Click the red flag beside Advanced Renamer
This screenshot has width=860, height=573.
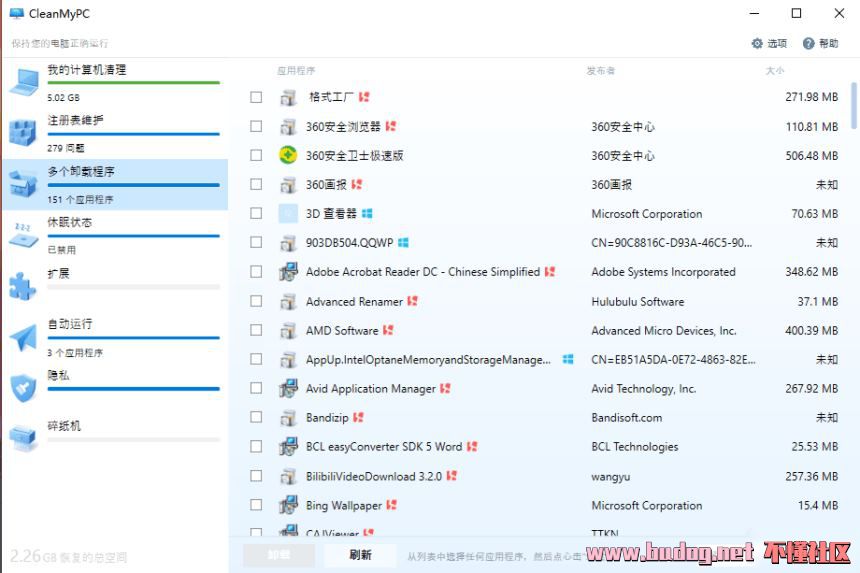pyautogui.click(x=412, y=301)
